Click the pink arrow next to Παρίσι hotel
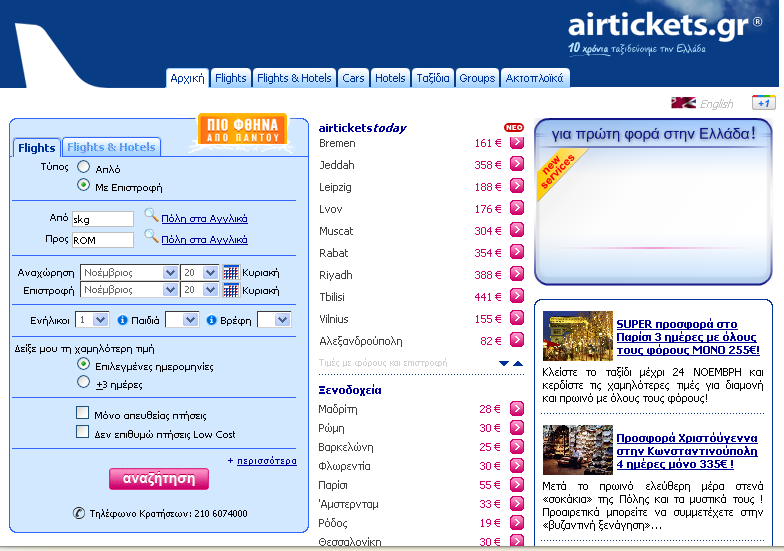784x551 pixels. (517, 484)
